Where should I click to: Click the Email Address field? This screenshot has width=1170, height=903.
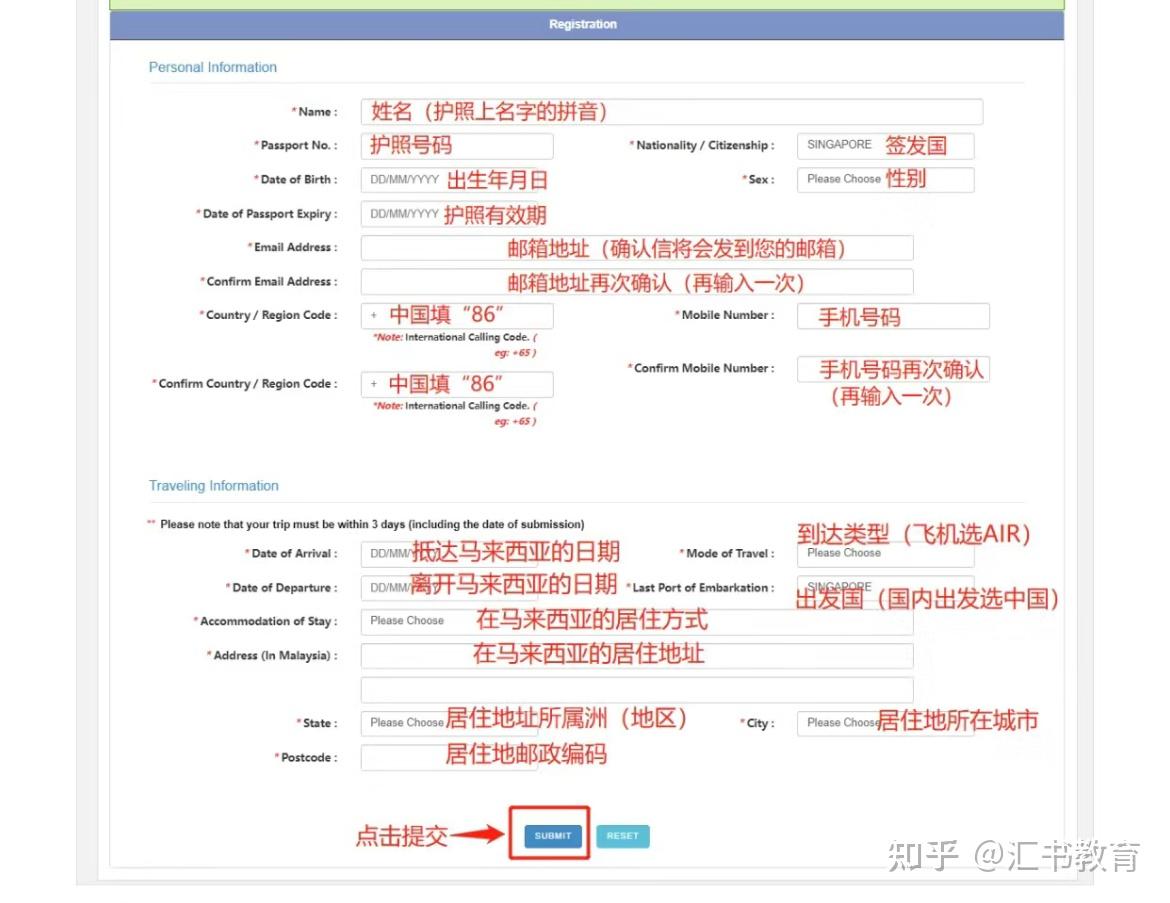[637, 247]
